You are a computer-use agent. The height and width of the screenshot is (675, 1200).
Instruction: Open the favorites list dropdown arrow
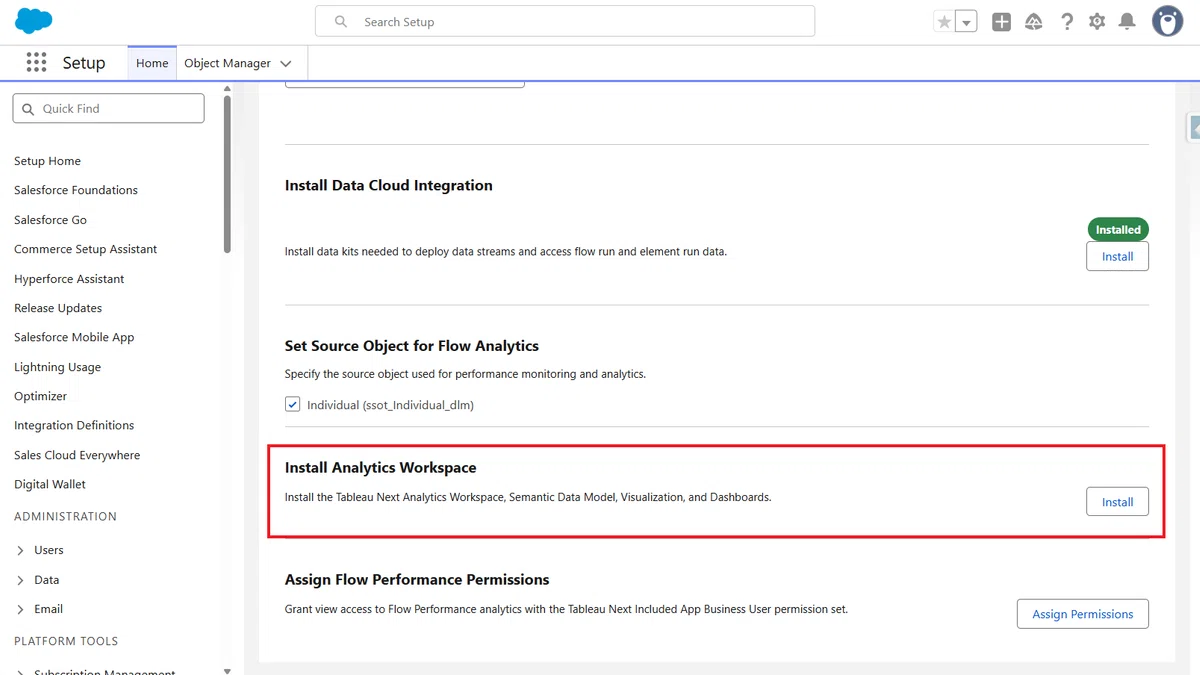(966, 22)
